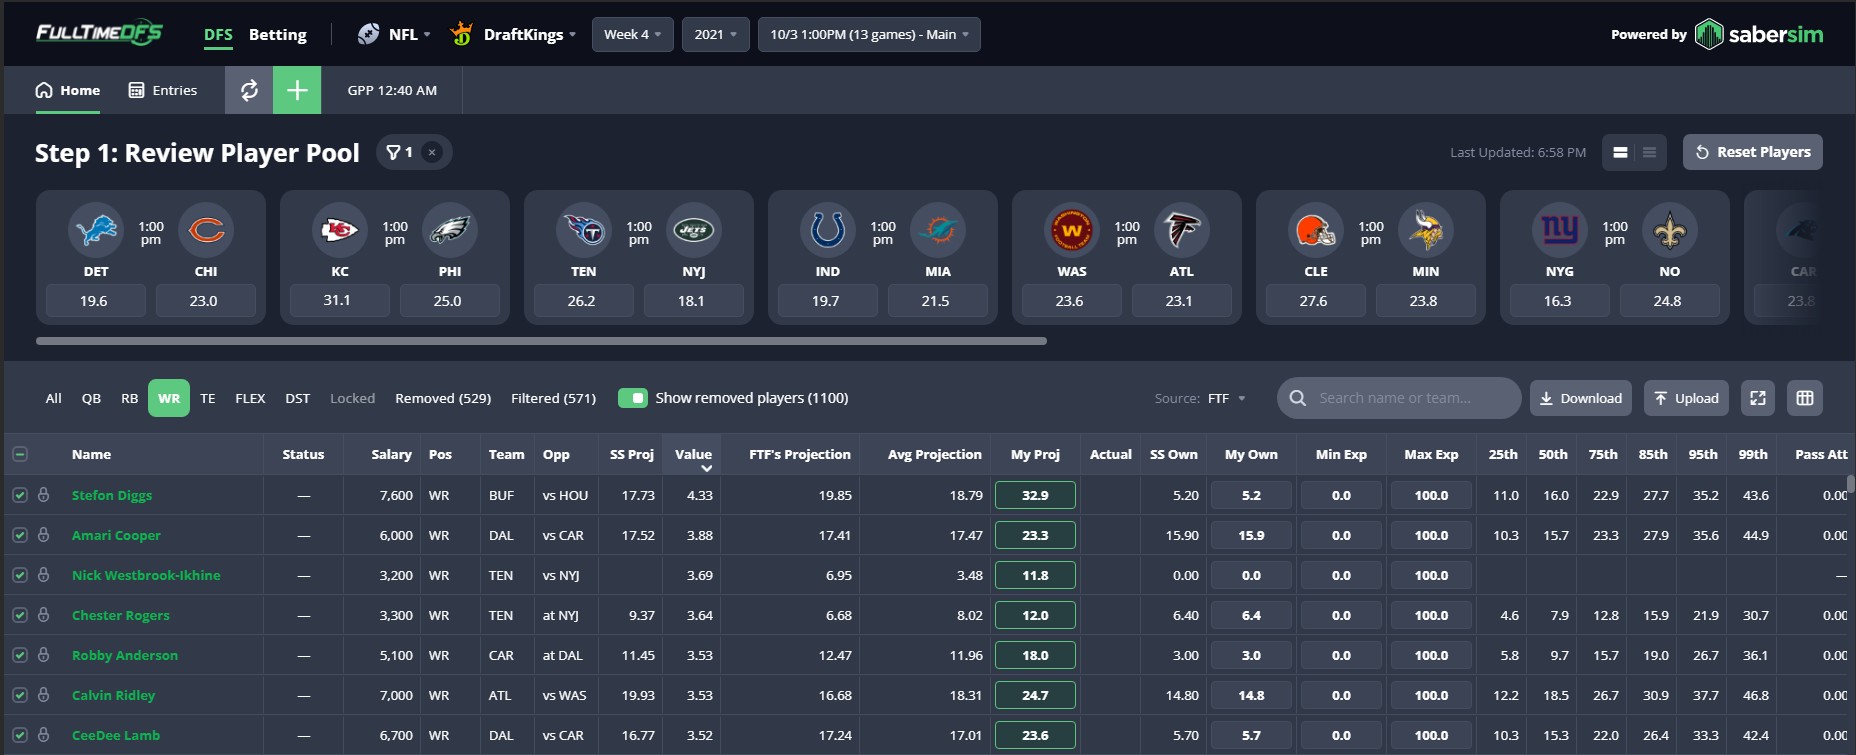The height and width of the screenshot is (755, 1856).
Task: Open the DraftKings site dropdown
Action: (x=513, y=34)
